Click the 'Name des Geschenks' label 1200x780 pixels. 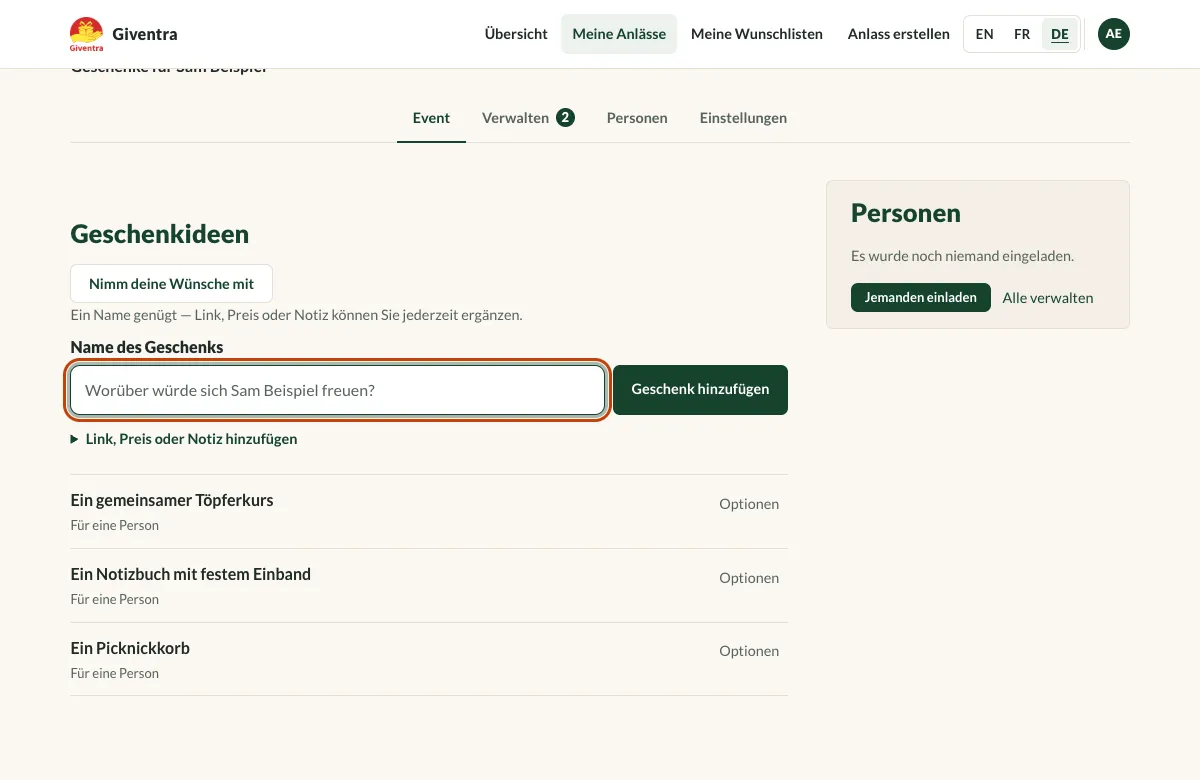point(147,347)
